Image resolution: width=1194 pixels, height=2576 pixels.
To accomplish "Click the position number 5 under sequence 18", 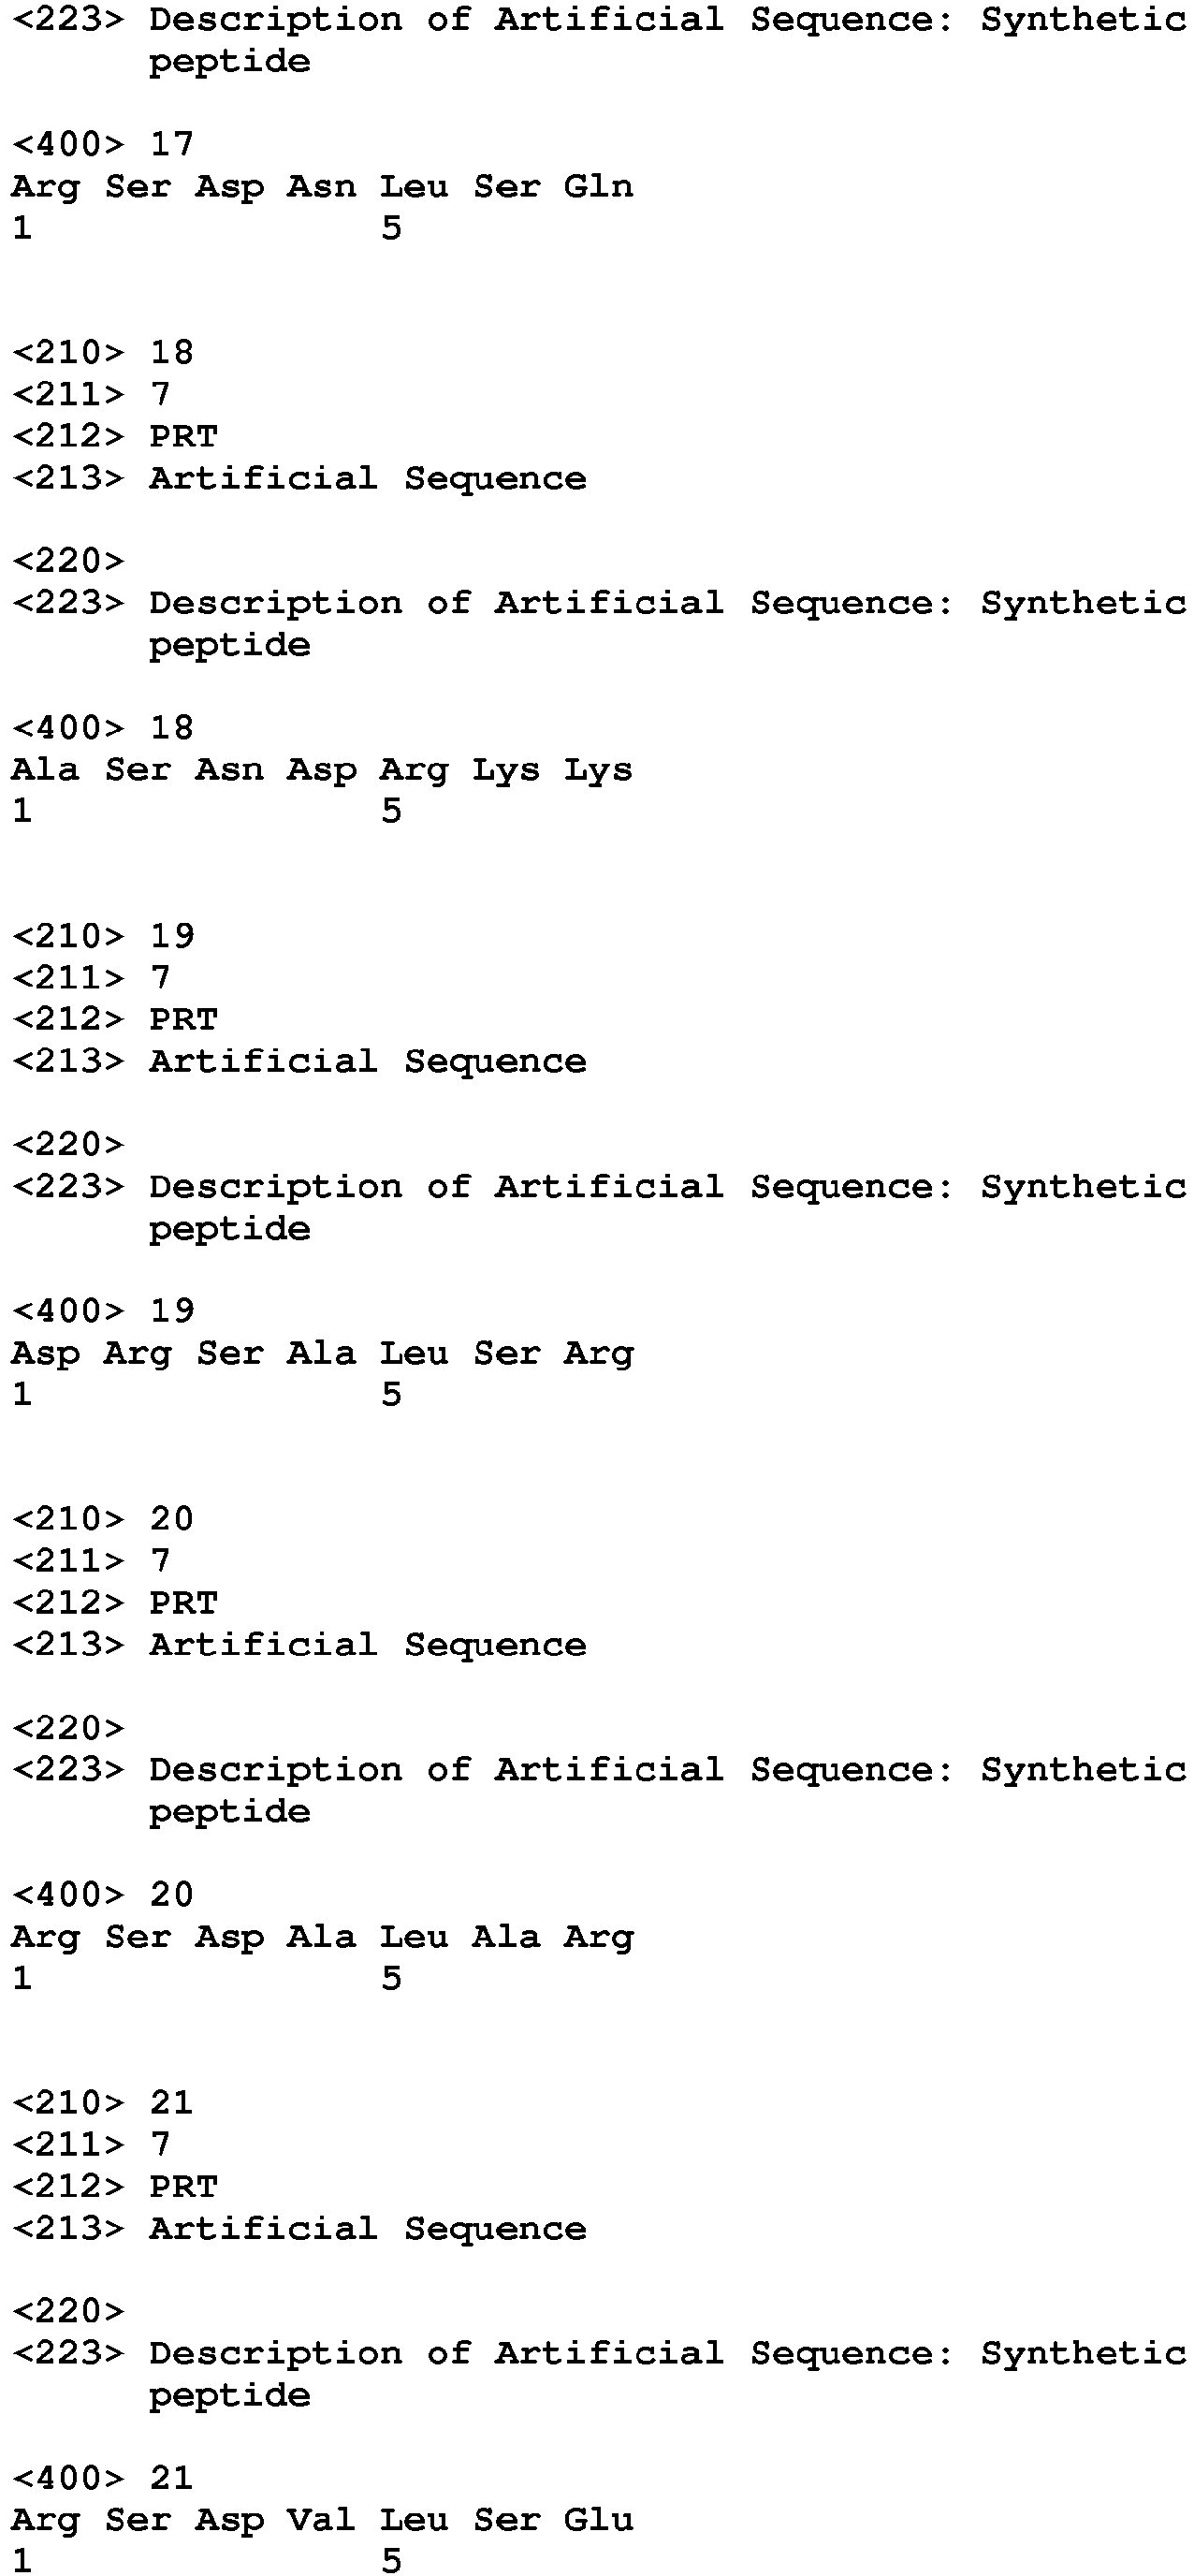I will [391, 811].
